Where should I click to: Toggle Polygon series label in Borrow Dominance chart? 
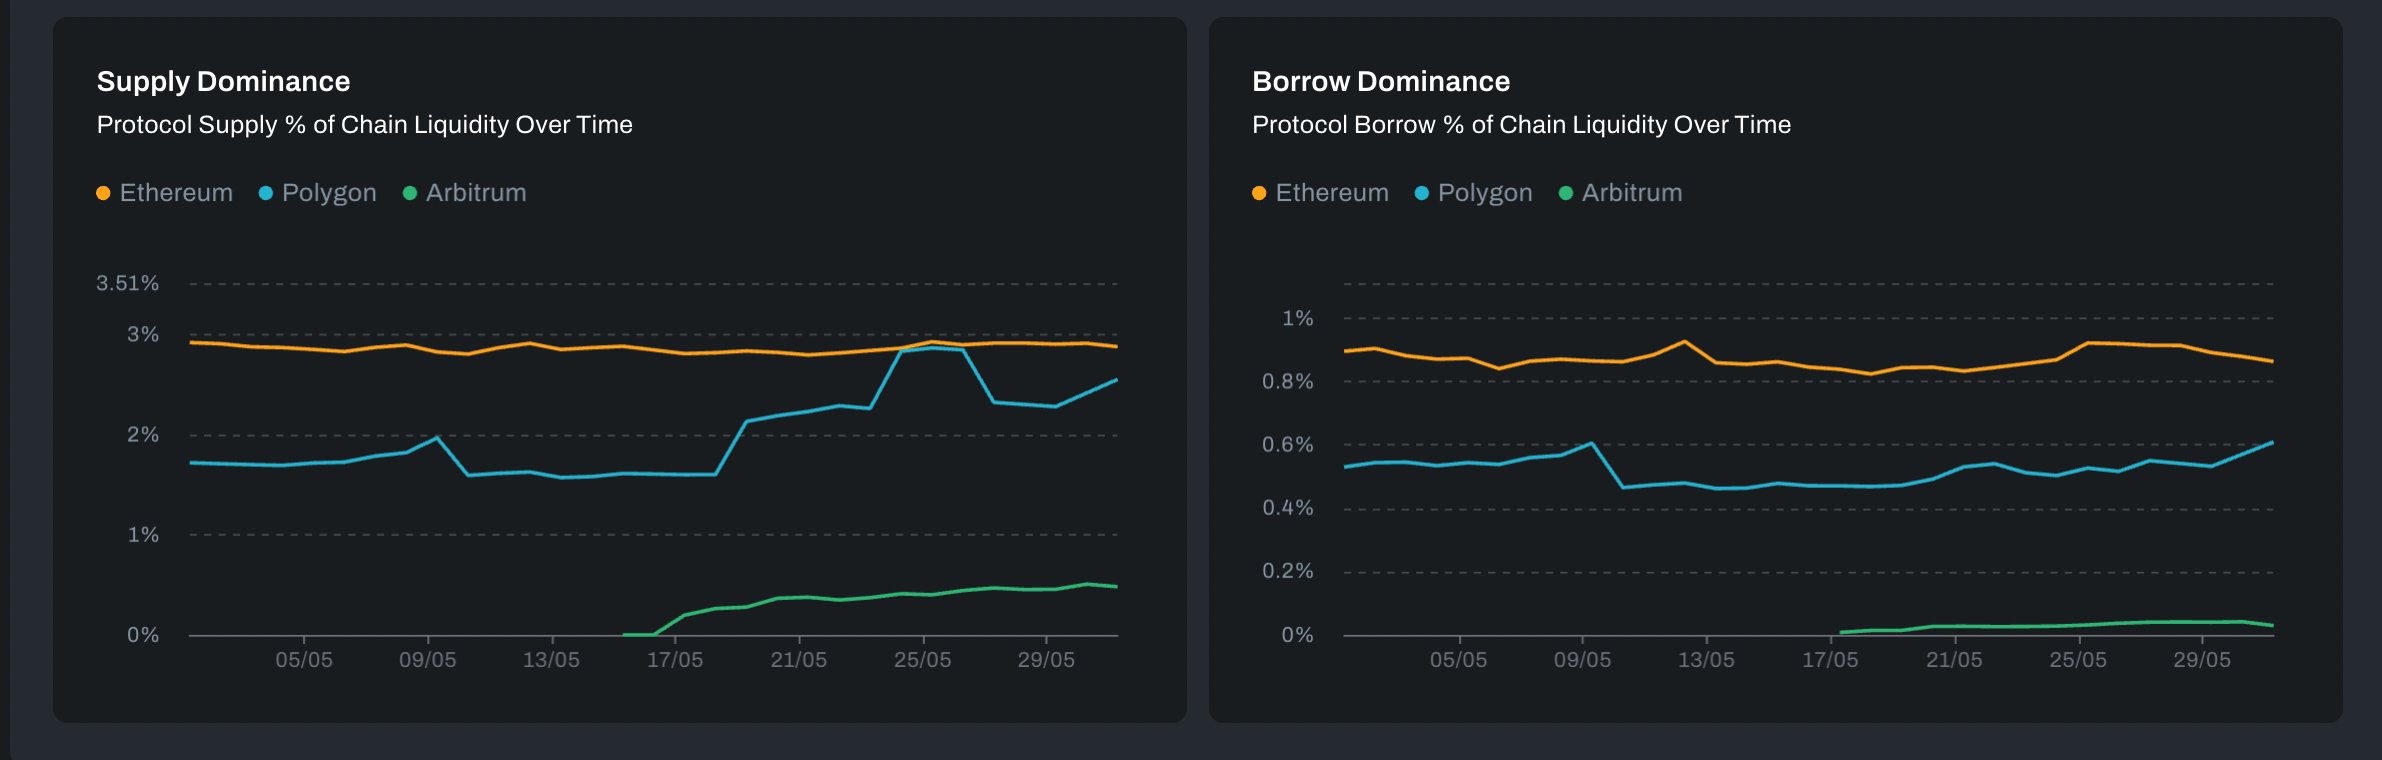tap(1485, 193)
